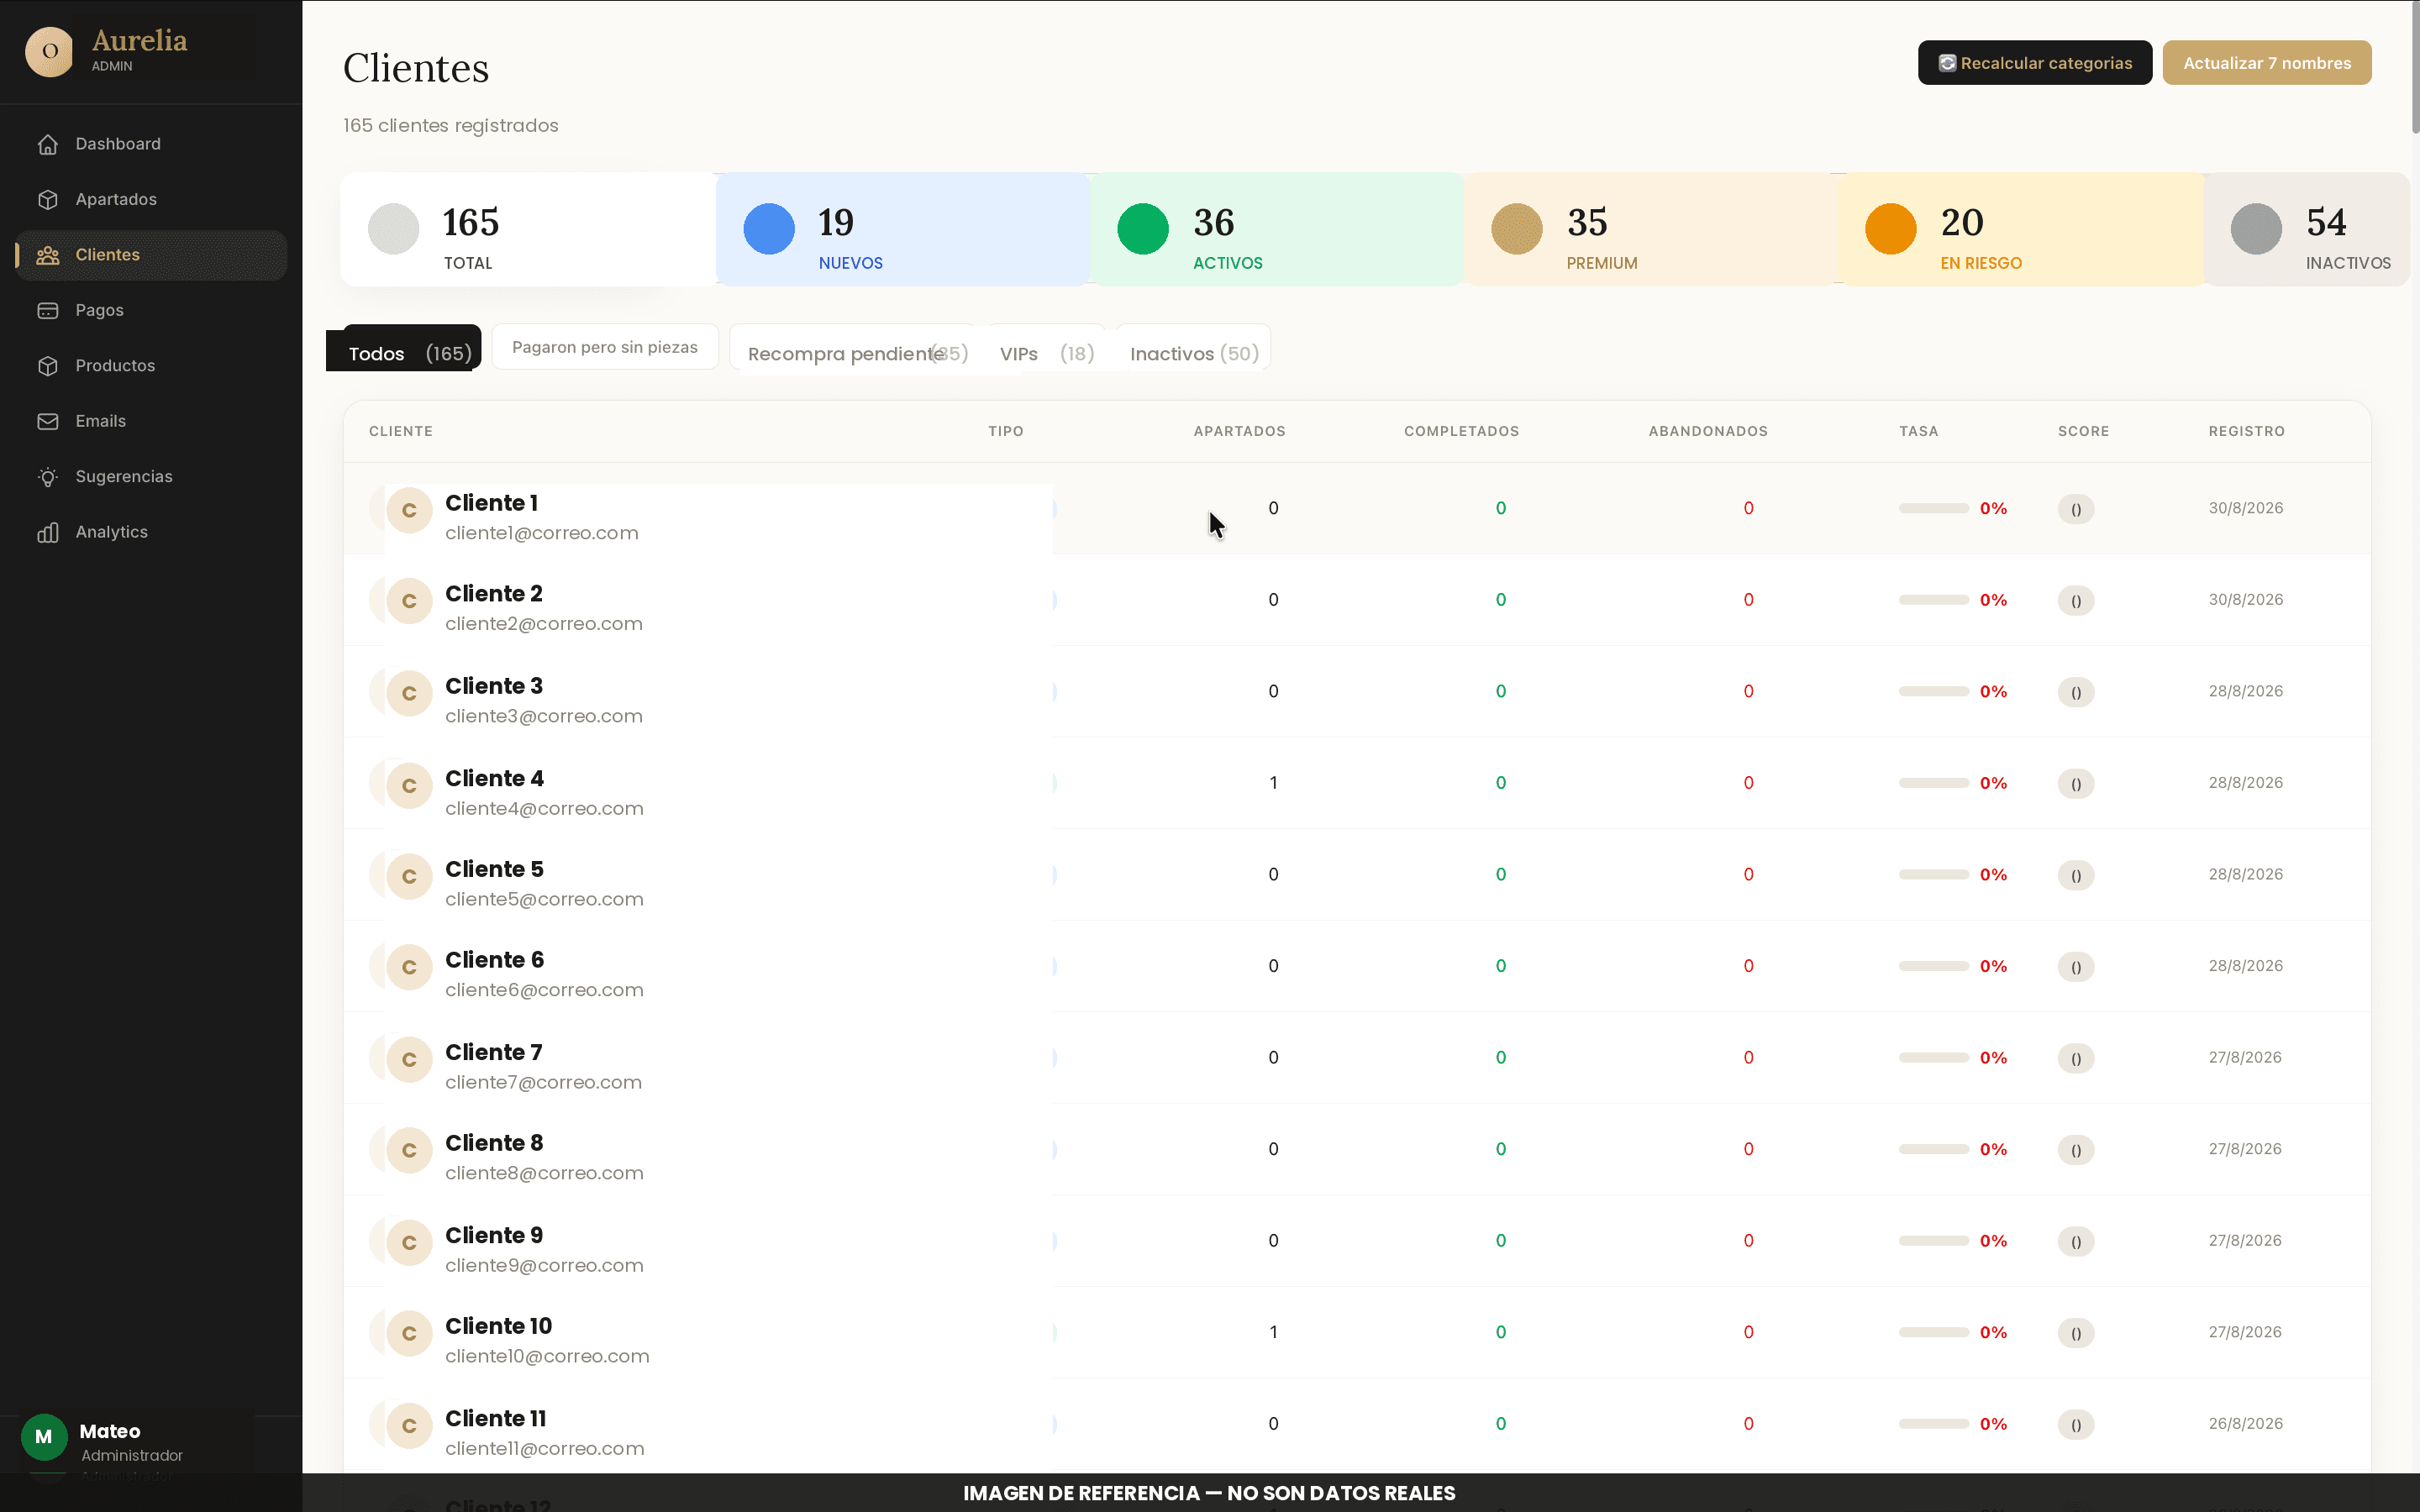Click the green Mateo user avatar
2420x1512 pixels.
click(x=44, y=1437)
